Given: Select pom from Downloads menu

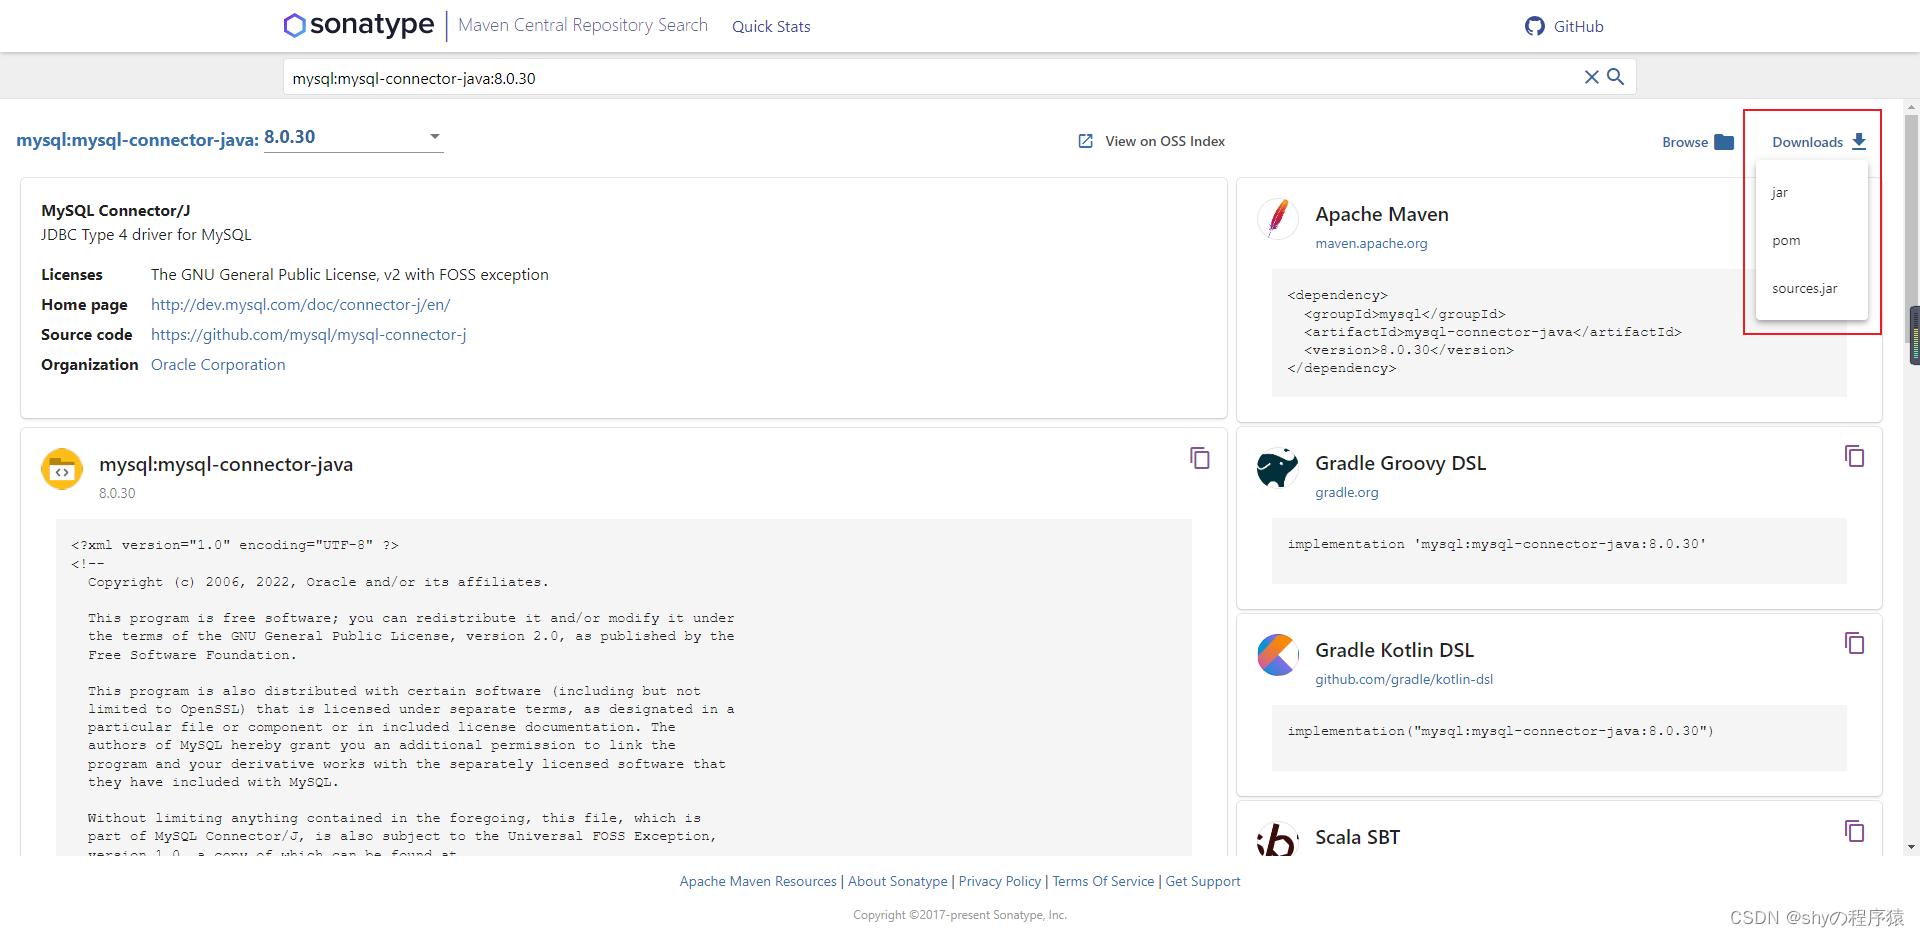Looking at the screenshot, I should point(1811,240).
